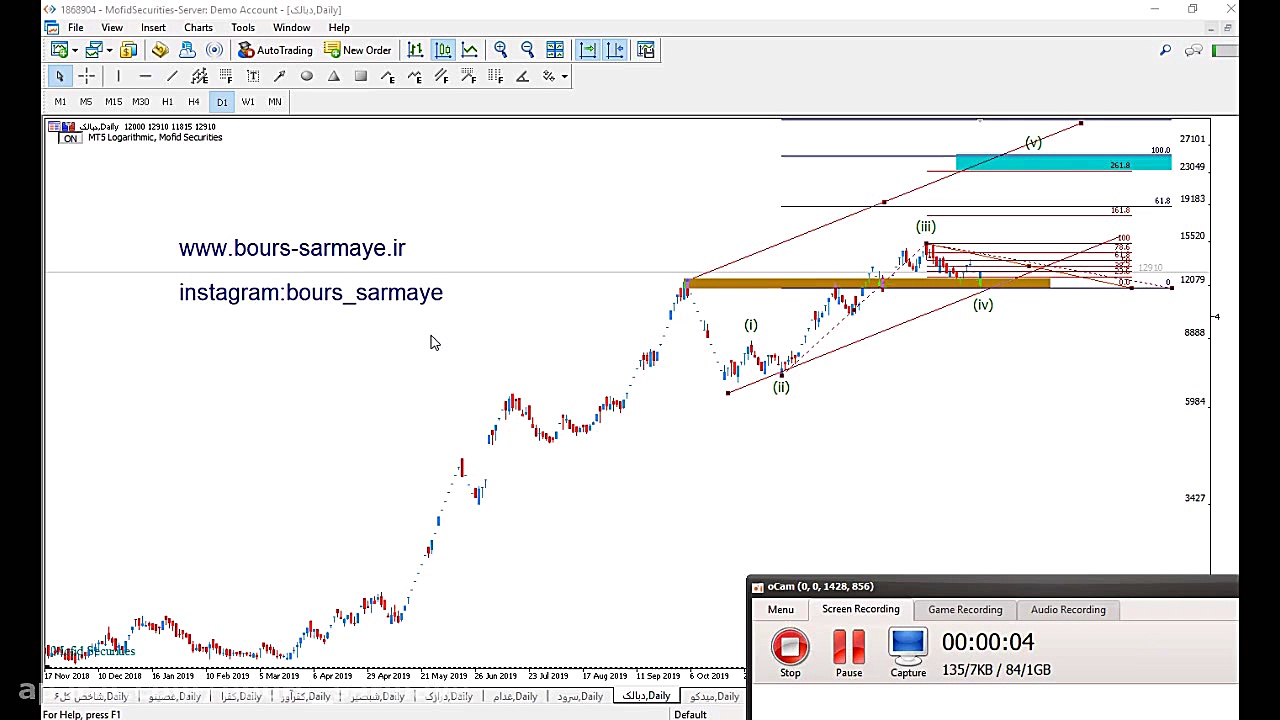1280x720 pixels.
Task: Select the cursor arrow tool
Action: (59, 76)
